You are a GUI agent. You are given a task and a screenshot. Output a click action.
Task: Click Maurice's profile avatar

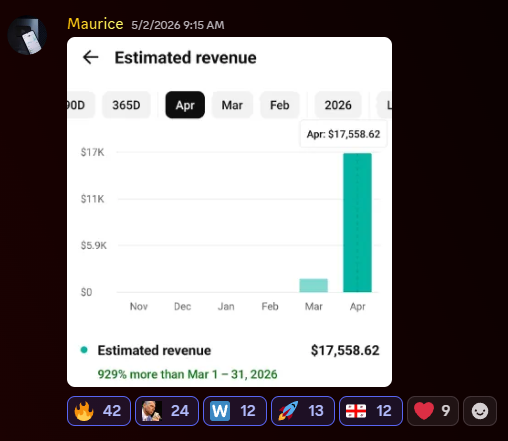(x=27, y=36)
